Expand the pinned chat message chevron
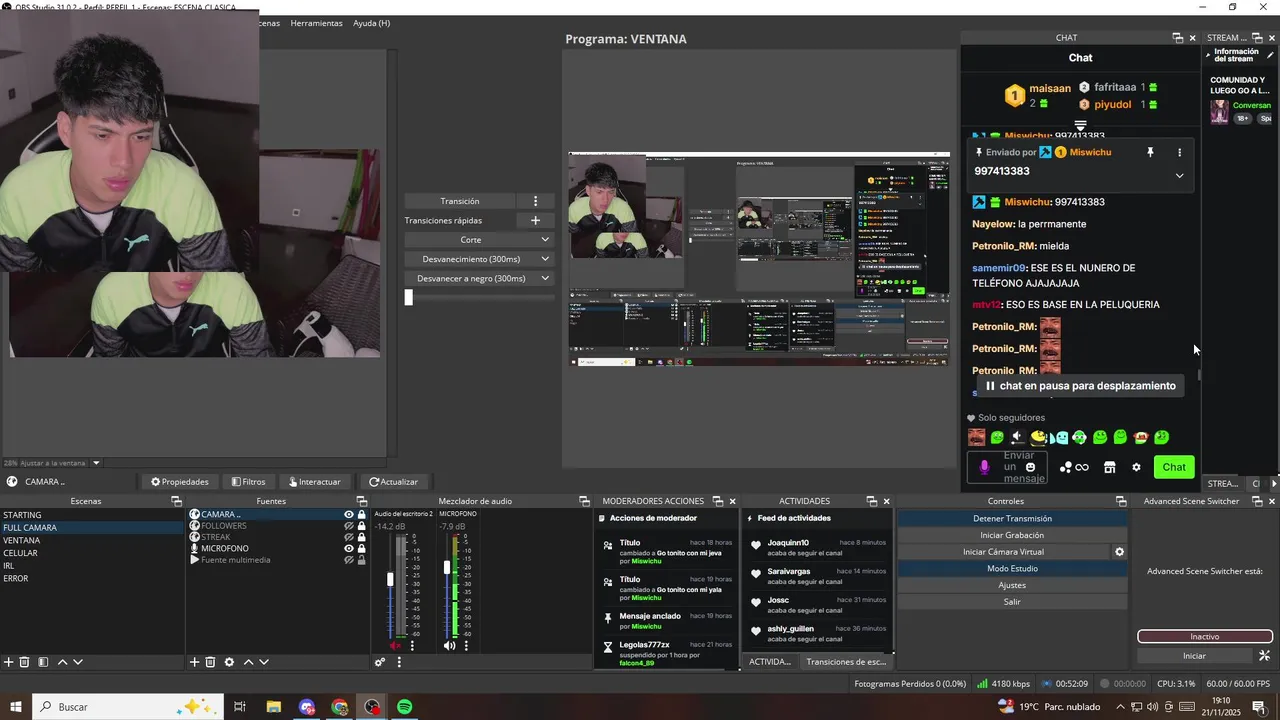Screen dimensions: 1280x720 pos(1179,175)
